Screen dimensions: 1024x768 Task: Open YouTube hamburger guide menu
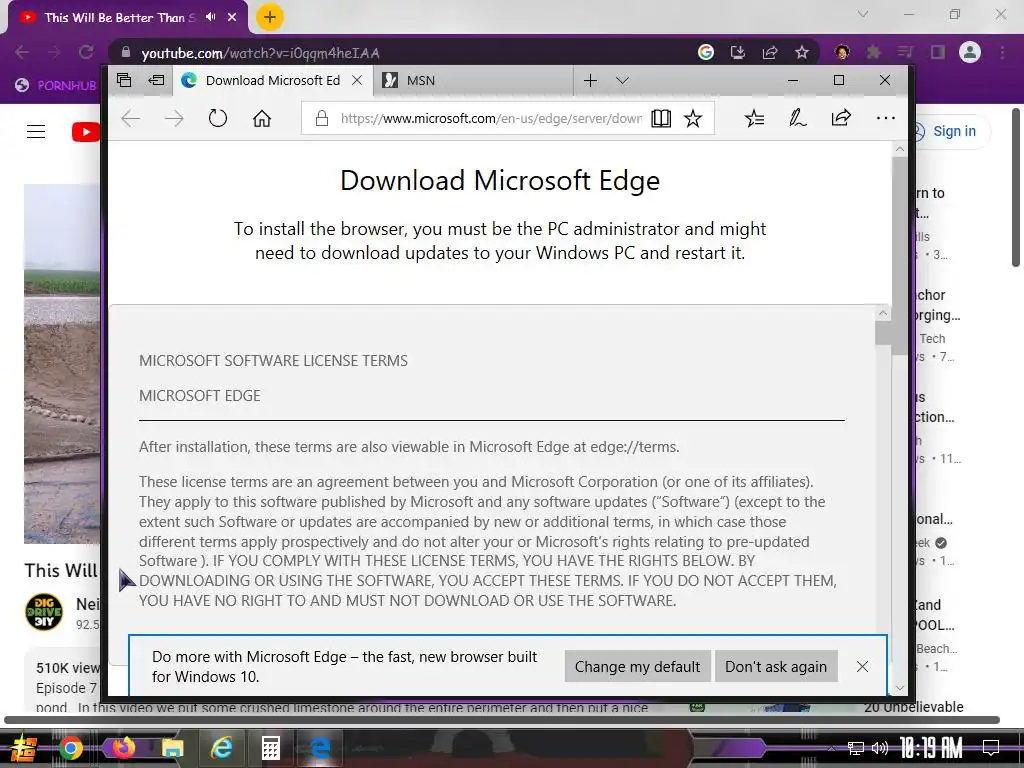coord(36,132)
